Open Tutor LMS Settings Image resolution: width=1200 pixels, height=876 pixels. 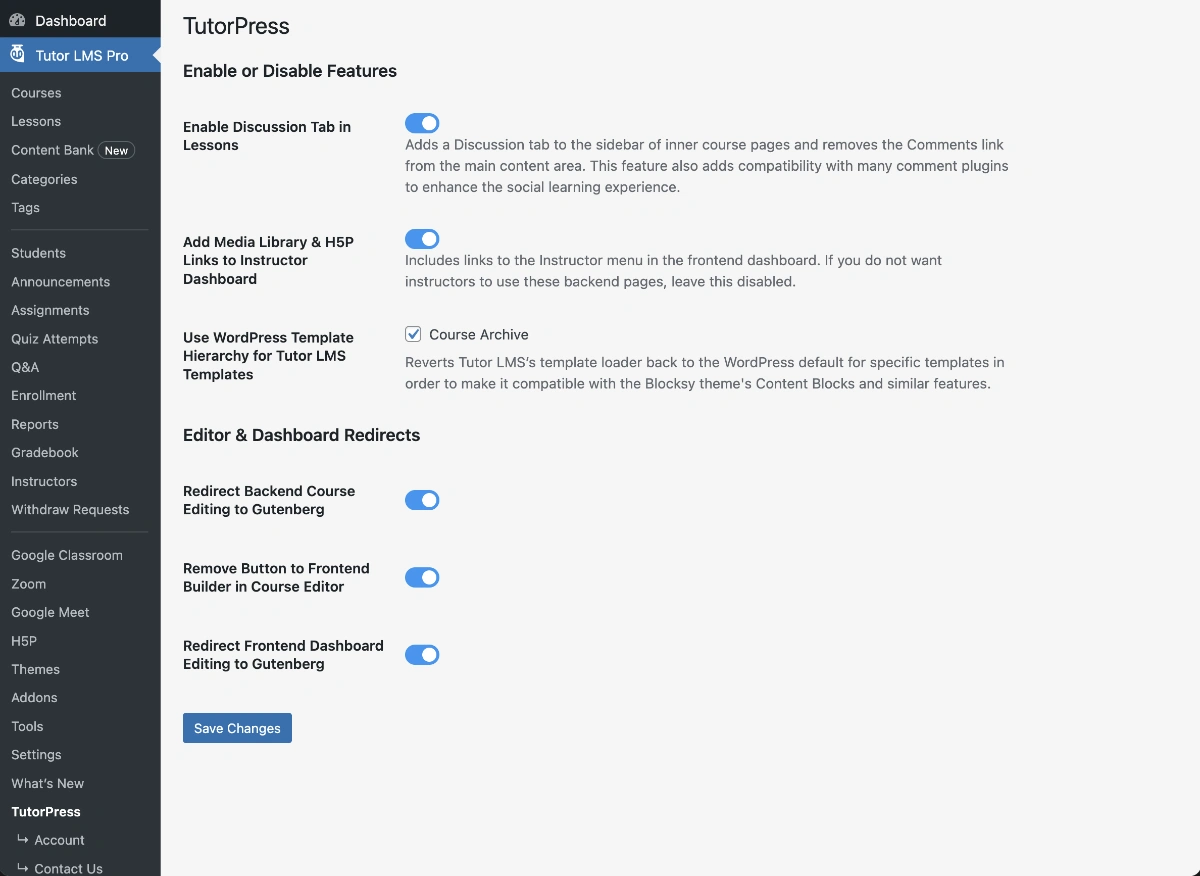(36, 754)
